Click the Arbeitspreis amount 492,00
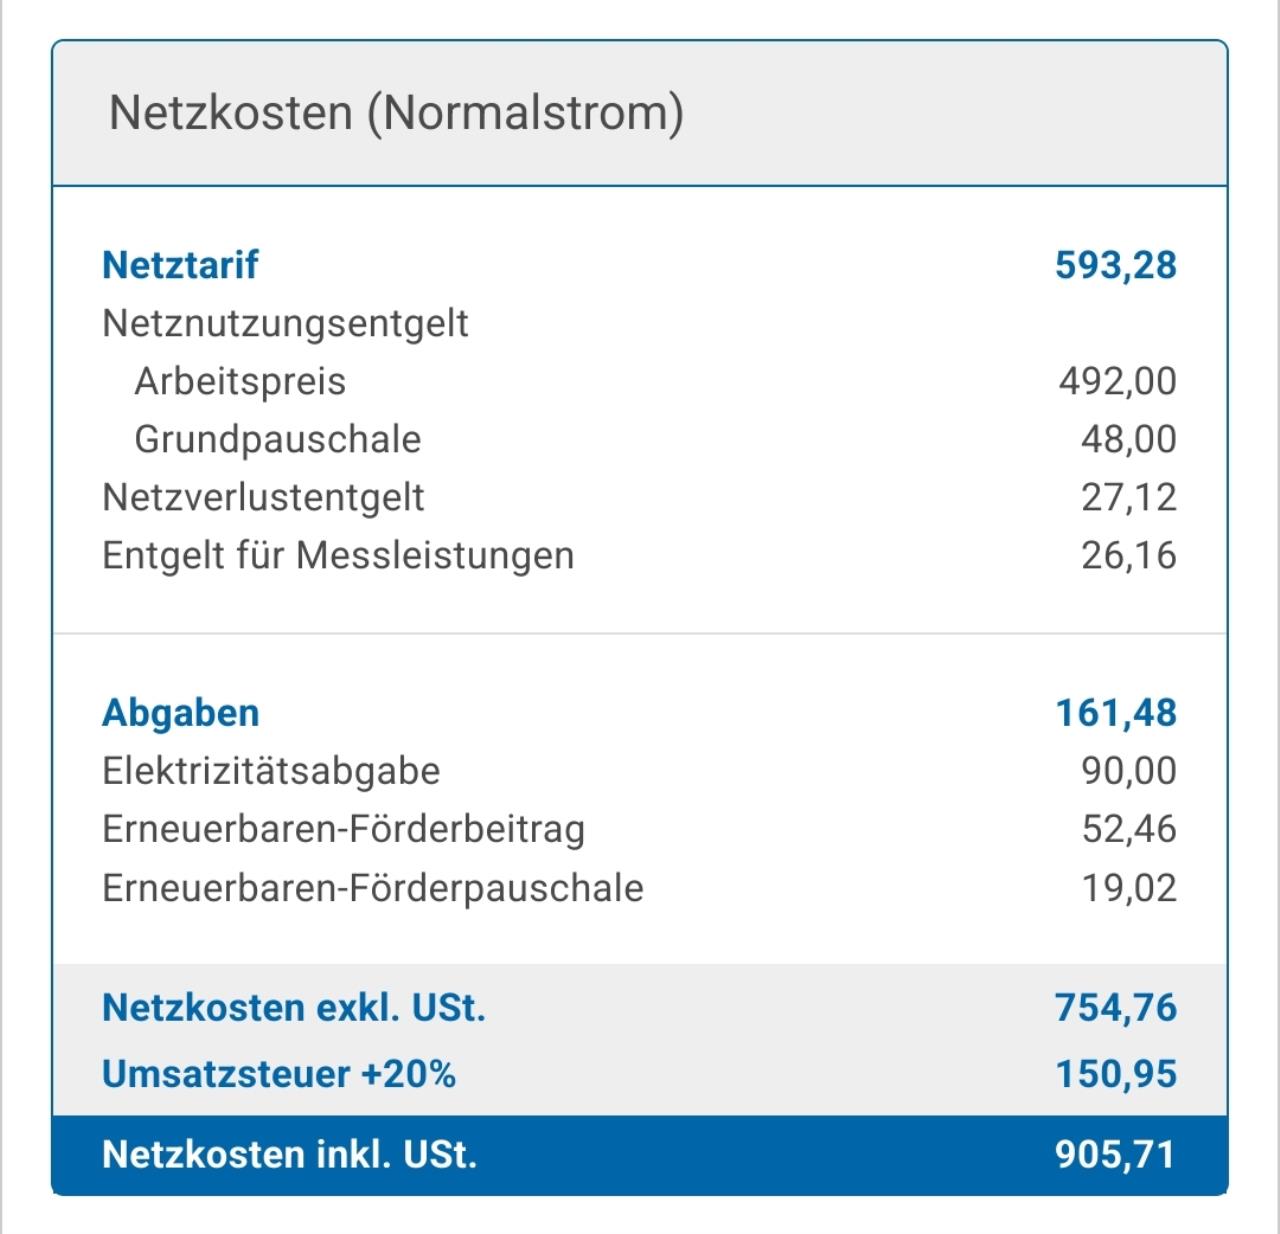 click(1117, 381)
